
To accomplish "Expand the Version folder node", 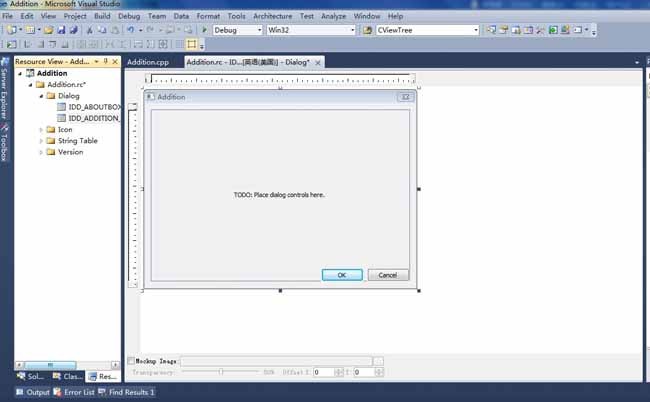I will 41,152.
